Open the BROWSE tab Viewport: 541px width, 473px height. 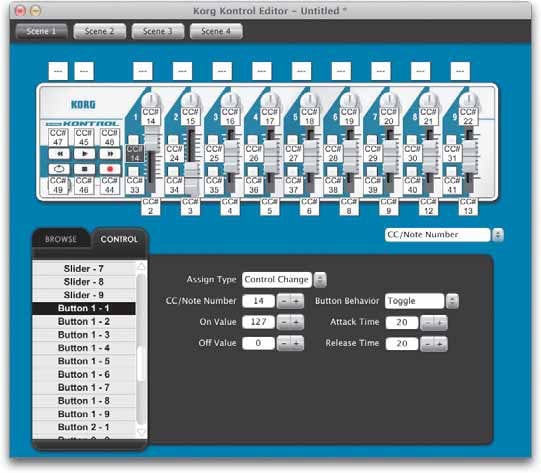coord(61,239)
